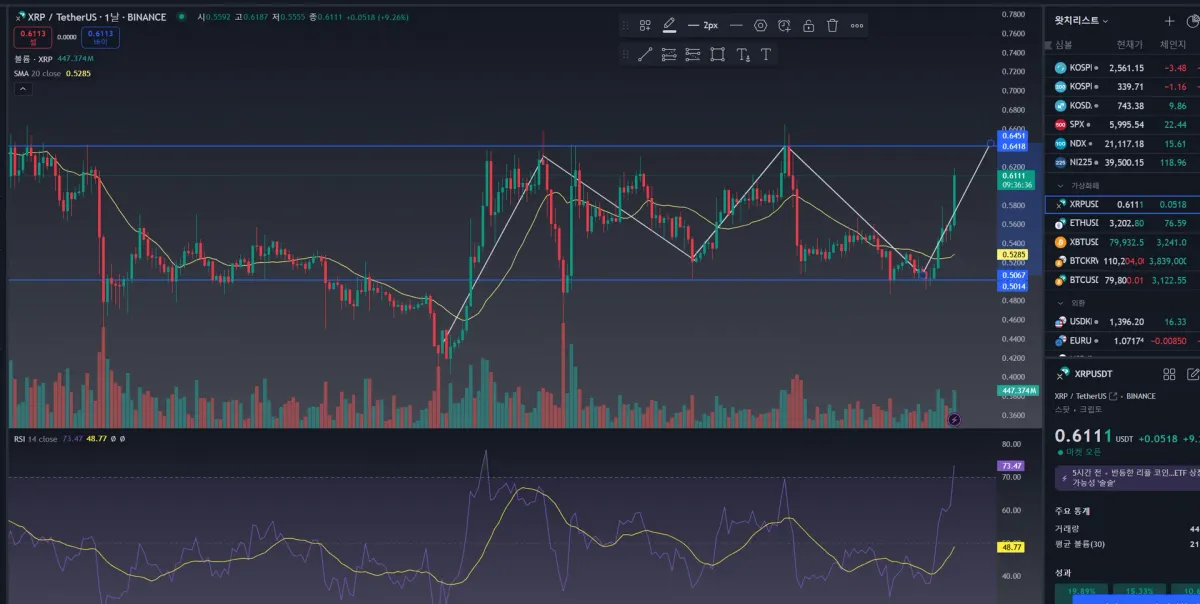Collapse the 가상화폐 watchlist section
Screen dimensions: 1200x604
click(1060, 185)
